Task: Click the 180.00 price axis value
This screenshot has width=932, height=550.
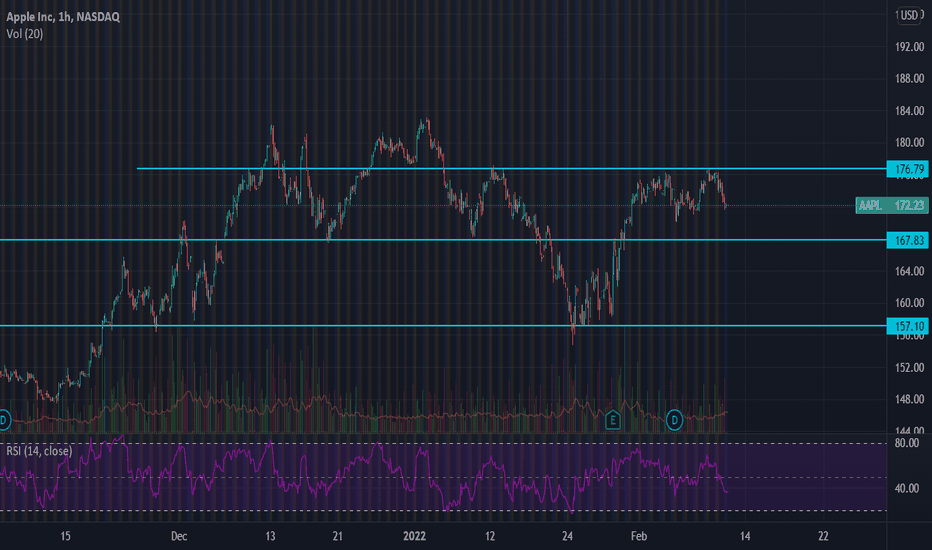Action: click(x=909, y=143)
